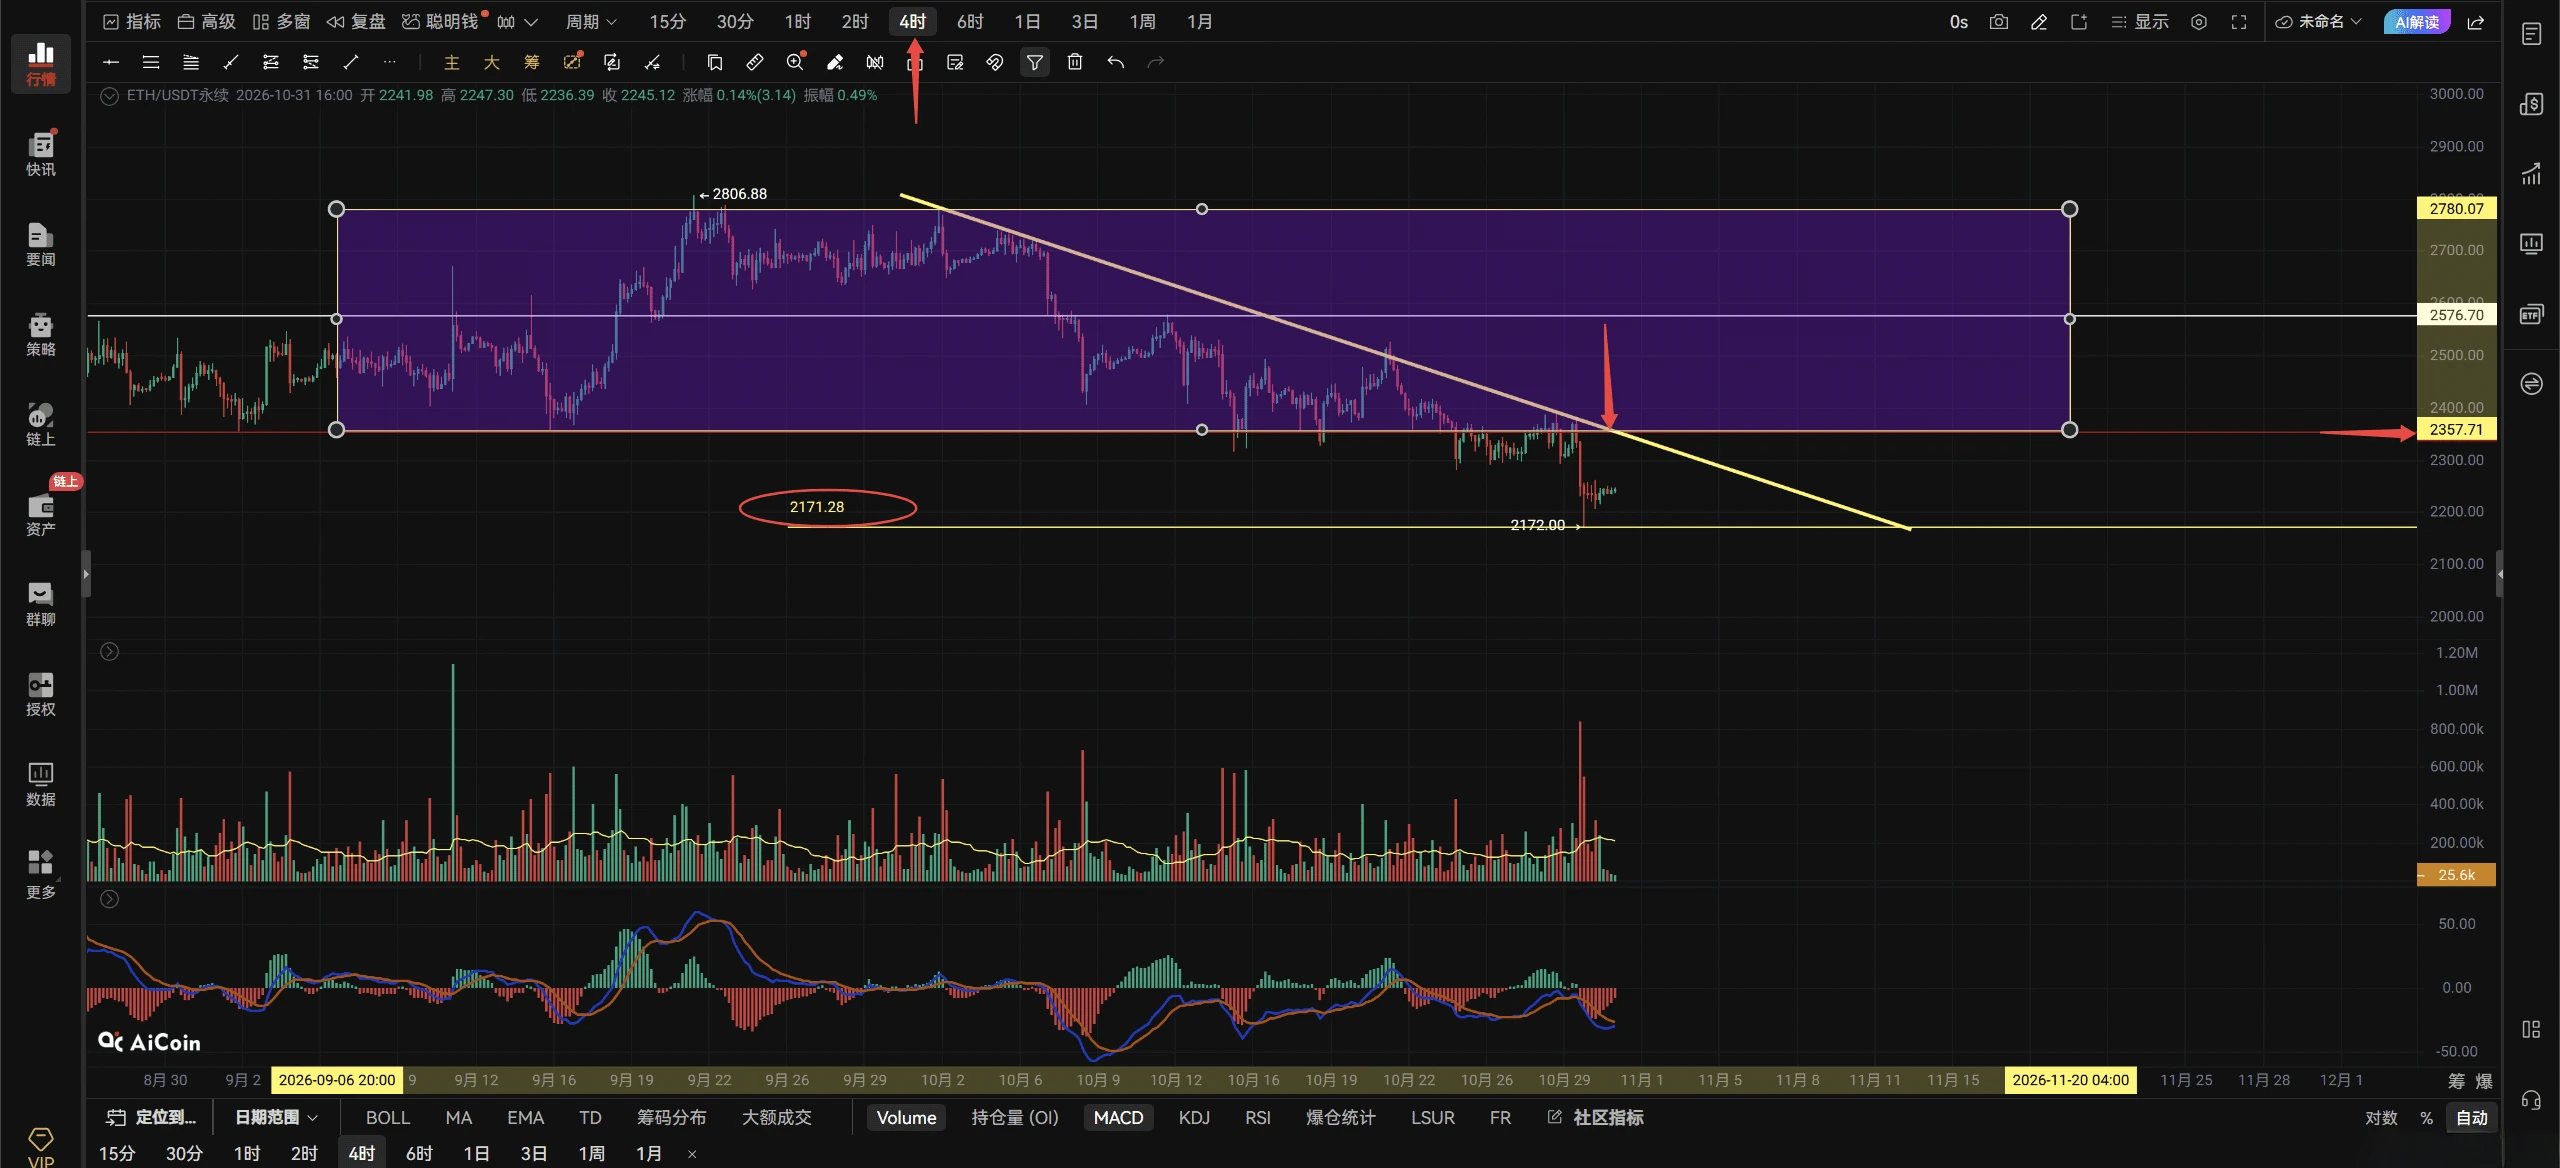Screen dimensions: 2560x1168
Task: Open the candlestick chart type dropdown
Action: (x=517, y=22)
